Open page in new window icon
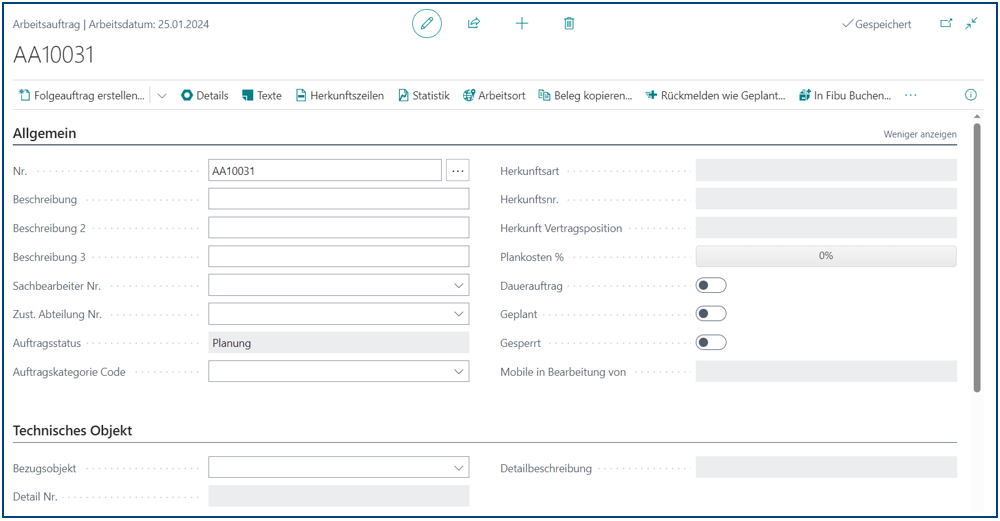This screenshot has height=521, width=1000. 946,24
